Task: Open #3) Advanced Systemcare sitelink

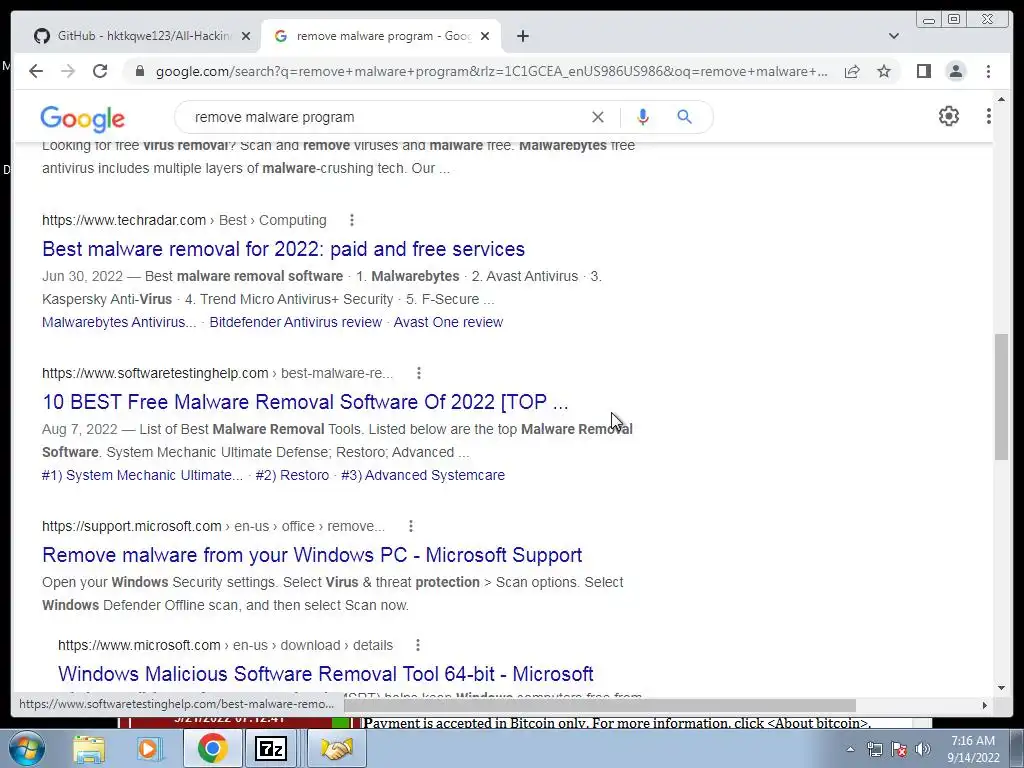Action: pos(423,475)
